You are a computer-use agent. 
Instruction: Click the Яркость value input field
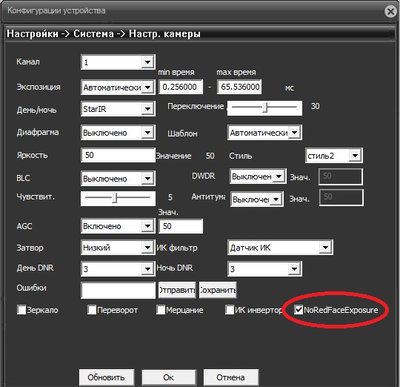coord(118,155)
